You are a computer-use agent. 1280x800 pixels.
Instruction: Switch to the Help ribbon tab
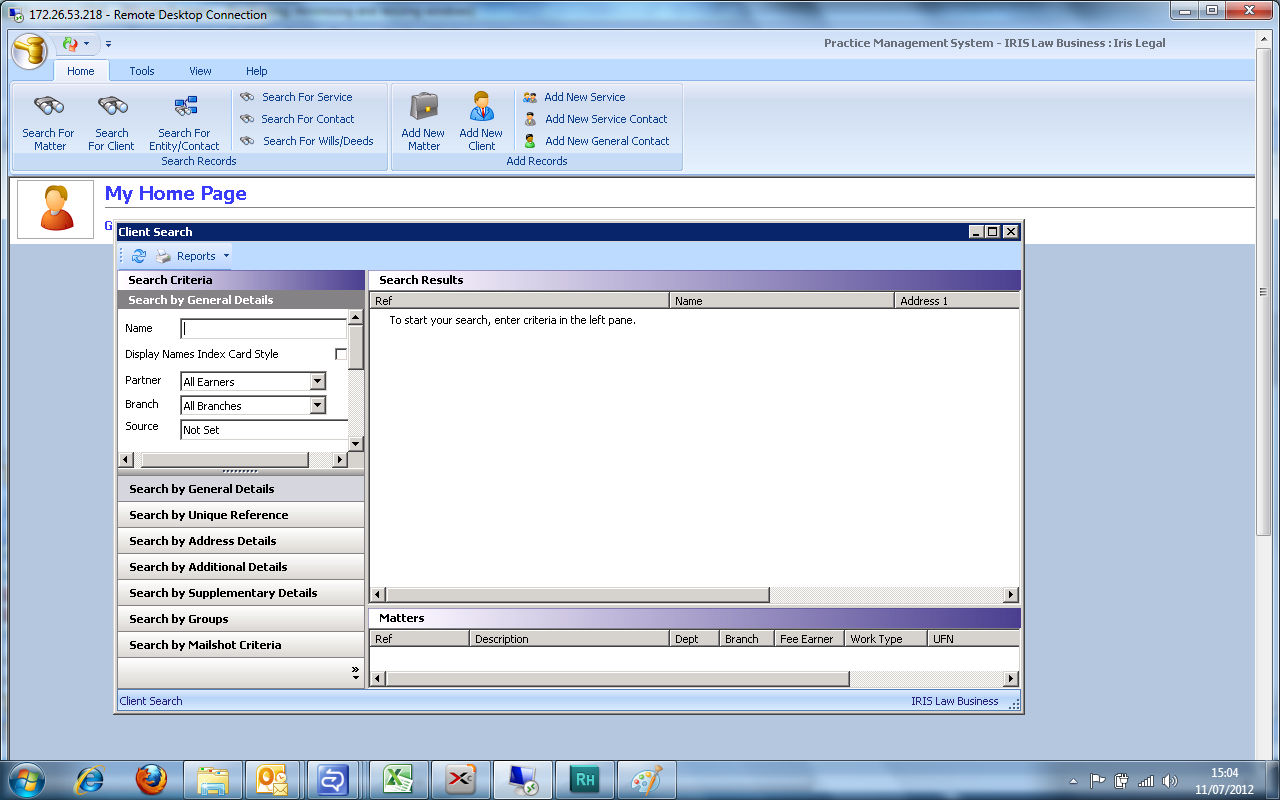(257, 71)
